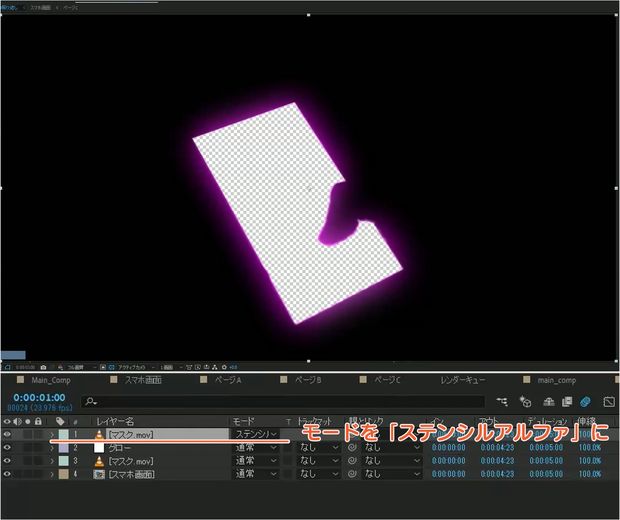Click the レイヤー名 column header
The image size is (620, 520).
(115, 422)
